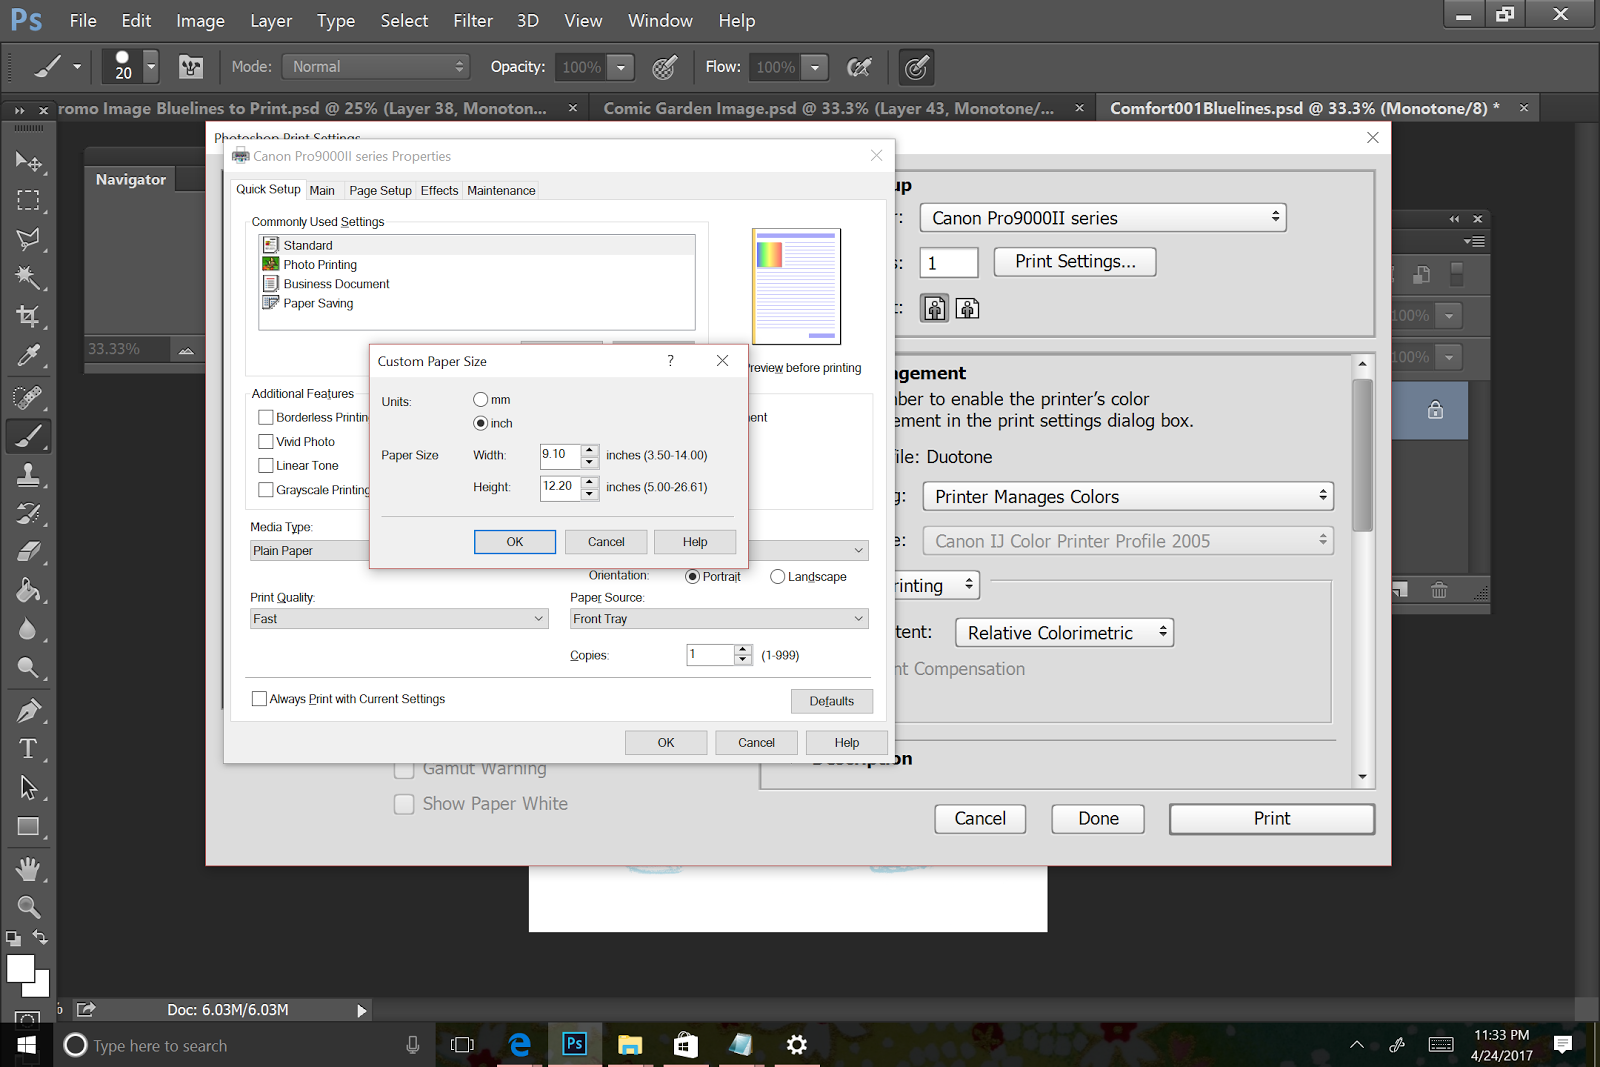
Task: Open the Relative Colorimetric rendering intent dropdown
Action: point(1064,633)
